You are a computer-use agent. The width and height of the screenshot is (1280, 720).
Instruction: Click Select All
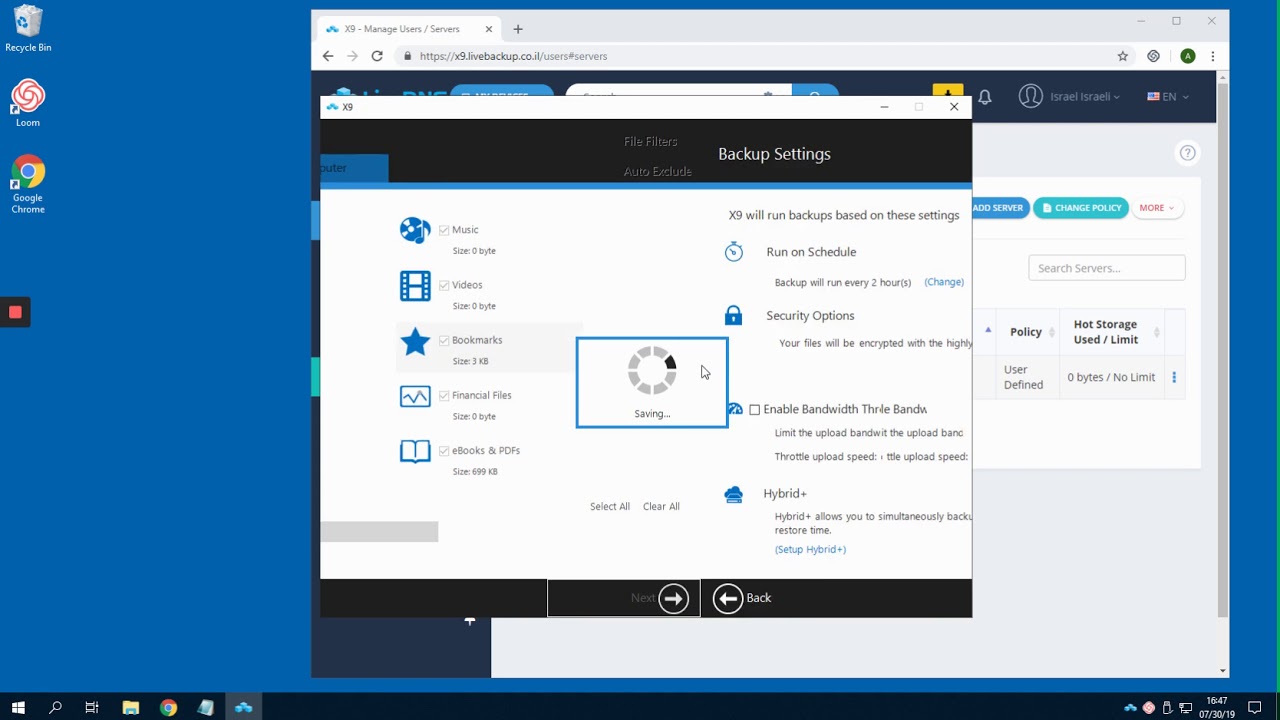pyautogui.click(x=610, y=506)
